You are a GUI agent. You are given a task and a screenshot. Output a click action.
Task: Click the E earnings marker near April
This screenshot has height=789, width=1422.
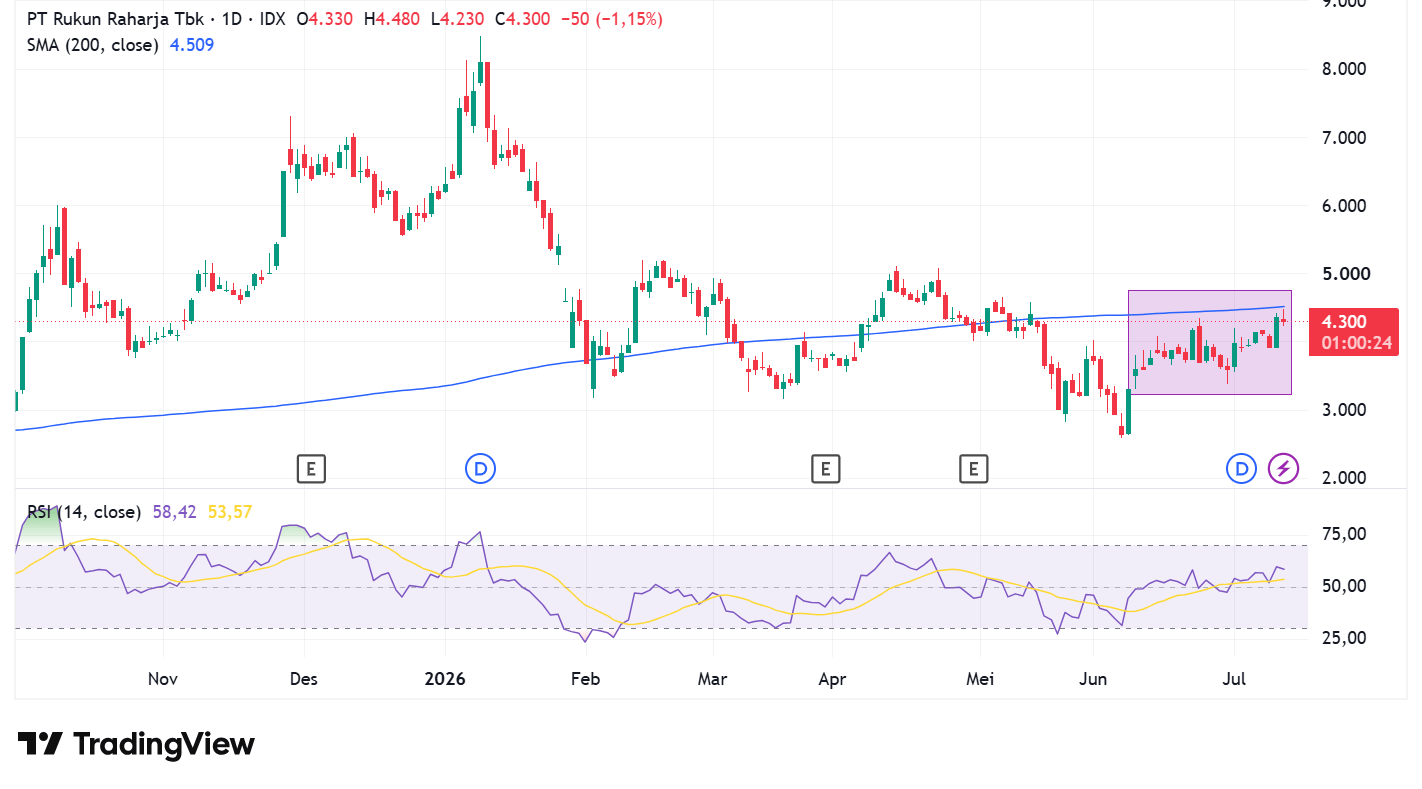(825, 468)
